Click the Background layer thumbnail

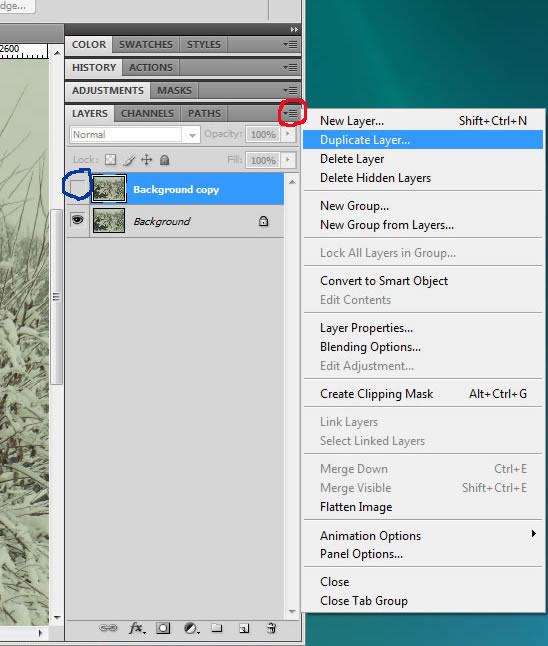coord(109,220)
